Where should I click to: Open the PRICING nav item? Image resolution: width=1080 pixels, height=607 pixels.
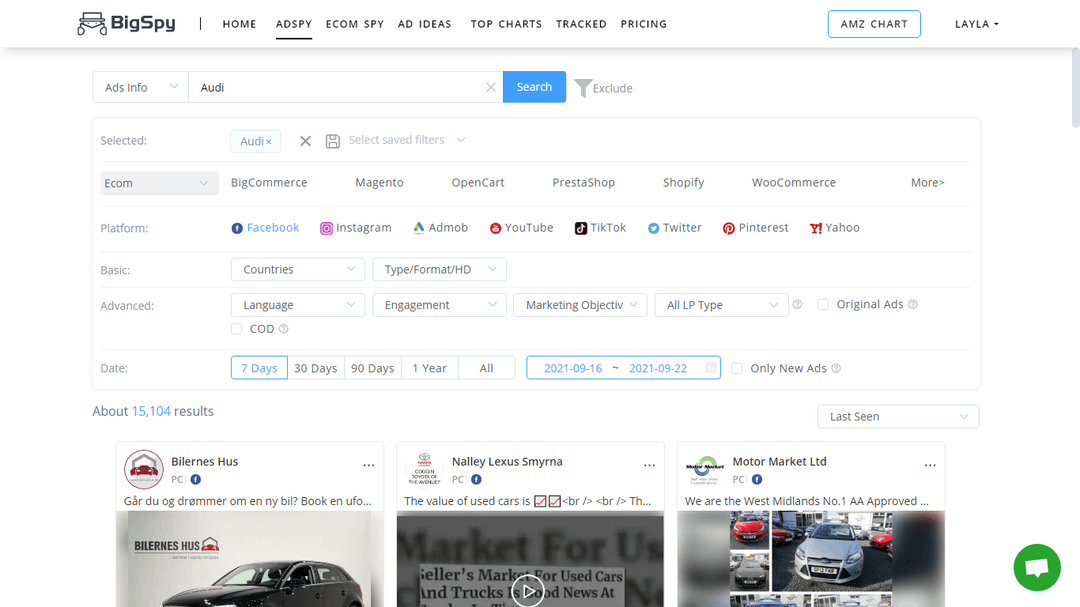pos(644,24)
